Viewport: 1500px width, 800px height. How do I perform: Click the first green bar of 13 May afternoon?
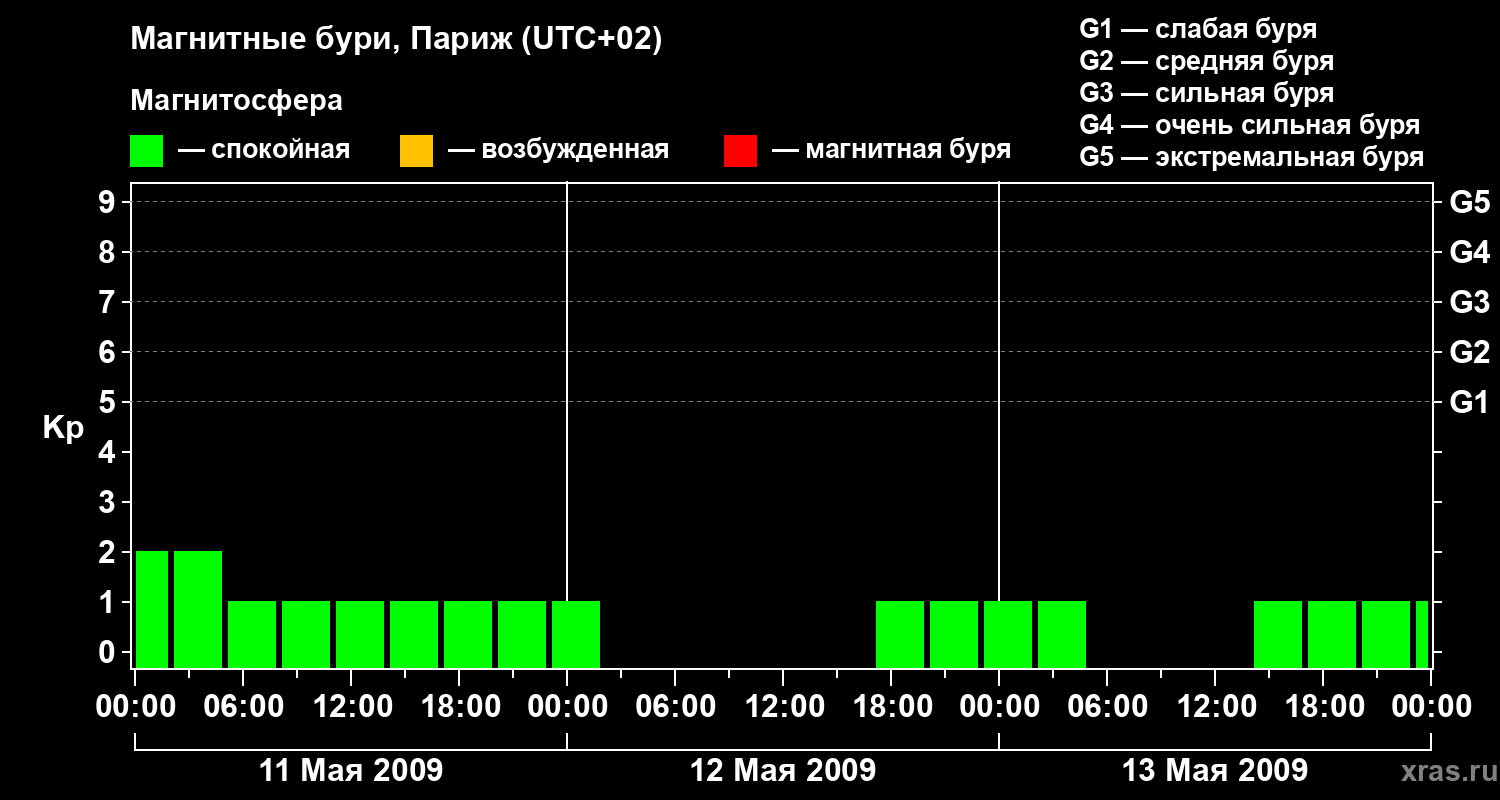(1278, 634)
